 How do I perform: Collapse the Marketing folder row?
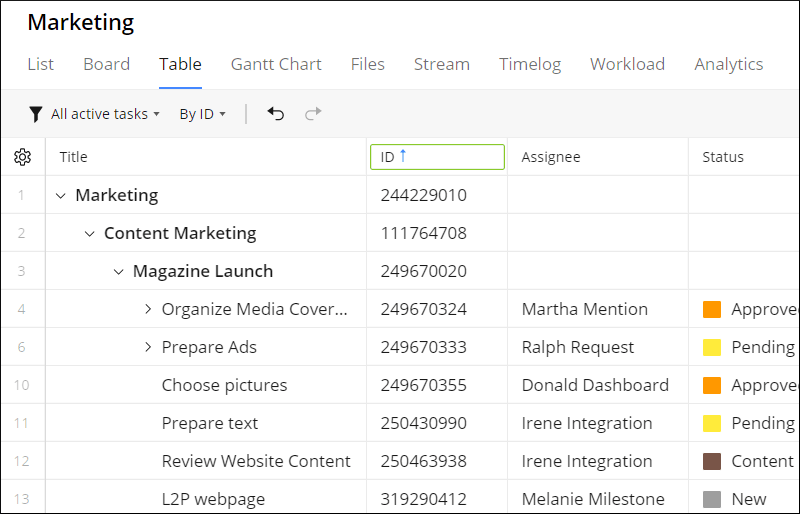(60, 195)
